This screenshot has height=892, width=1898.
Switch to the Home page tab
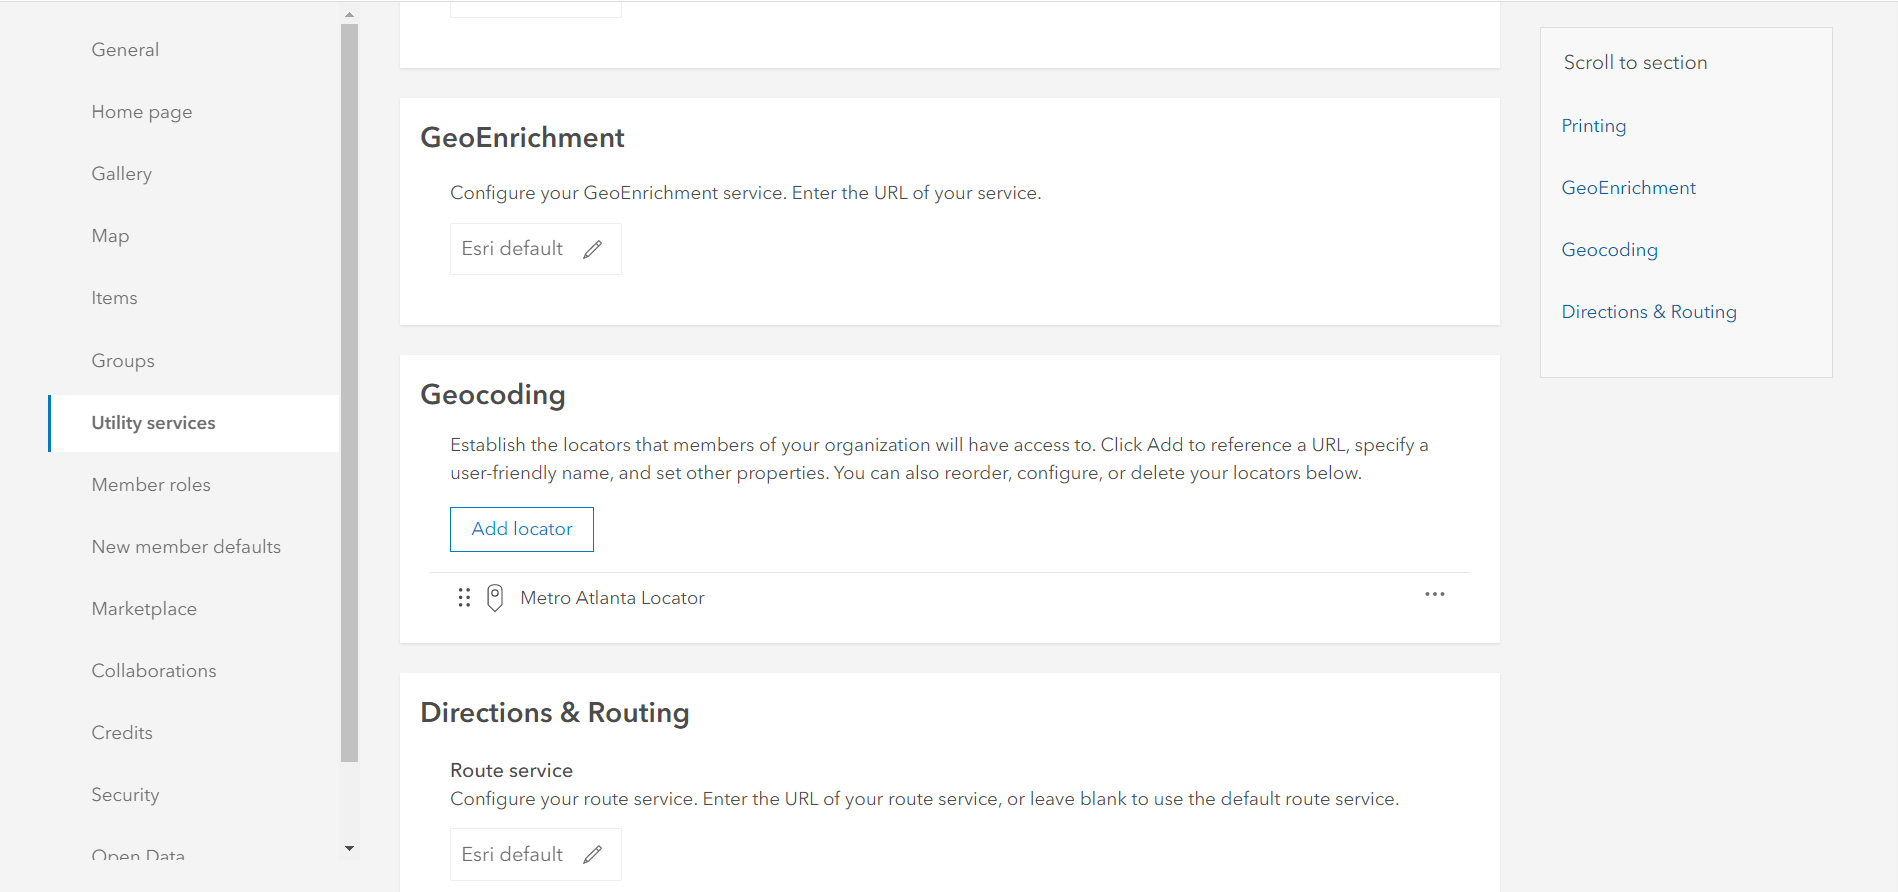(142, 112)
